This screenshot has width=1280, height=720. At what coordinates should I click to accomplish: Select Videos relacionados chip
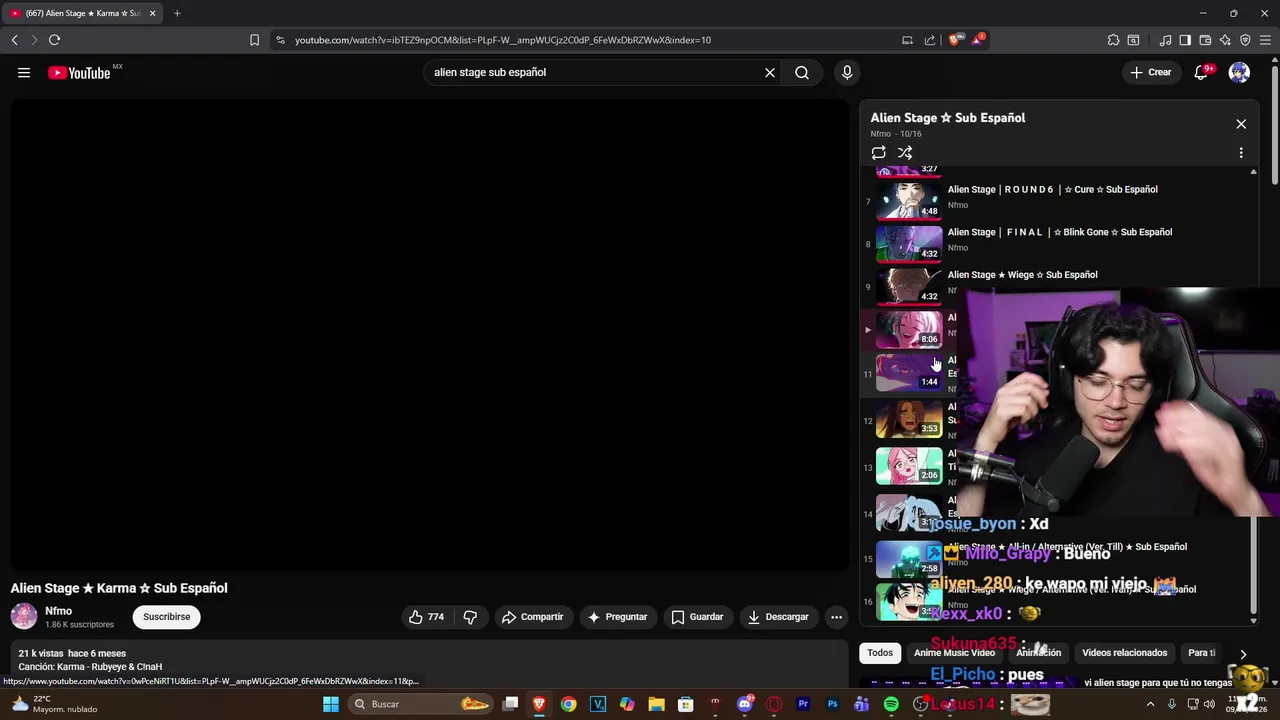click(1124, 653)
